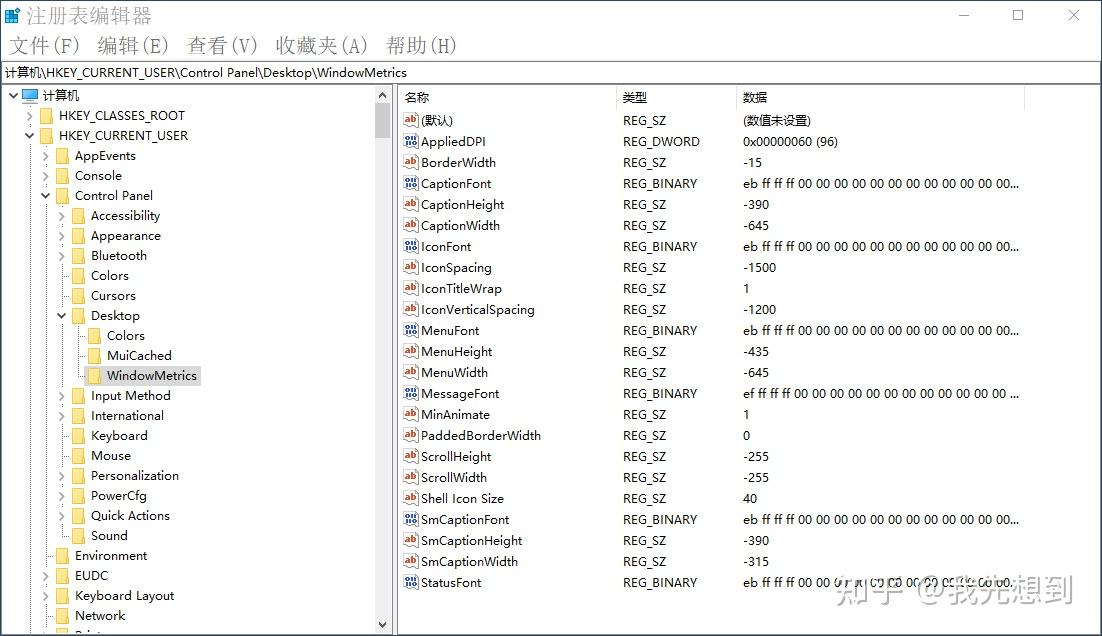Viewport: 1102px width, 636px height.
Task: Click the IconSpacing string icon
Action: (x=410, y=267)
